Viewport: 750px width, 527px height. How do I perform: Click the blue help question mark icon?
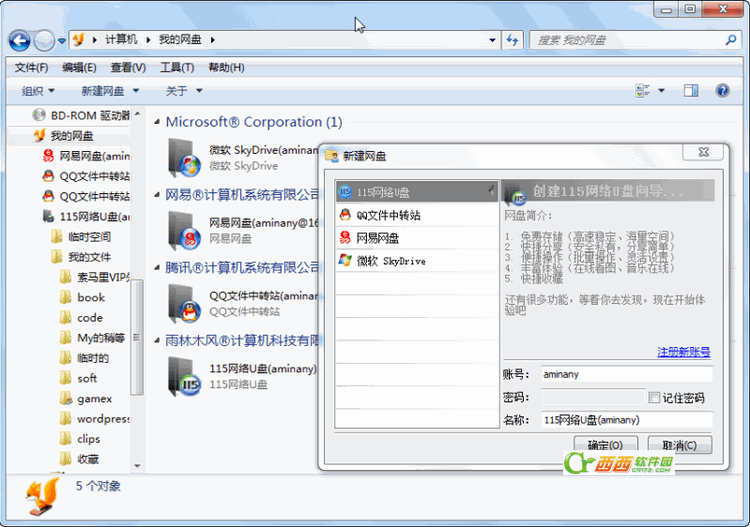(722, 90)
